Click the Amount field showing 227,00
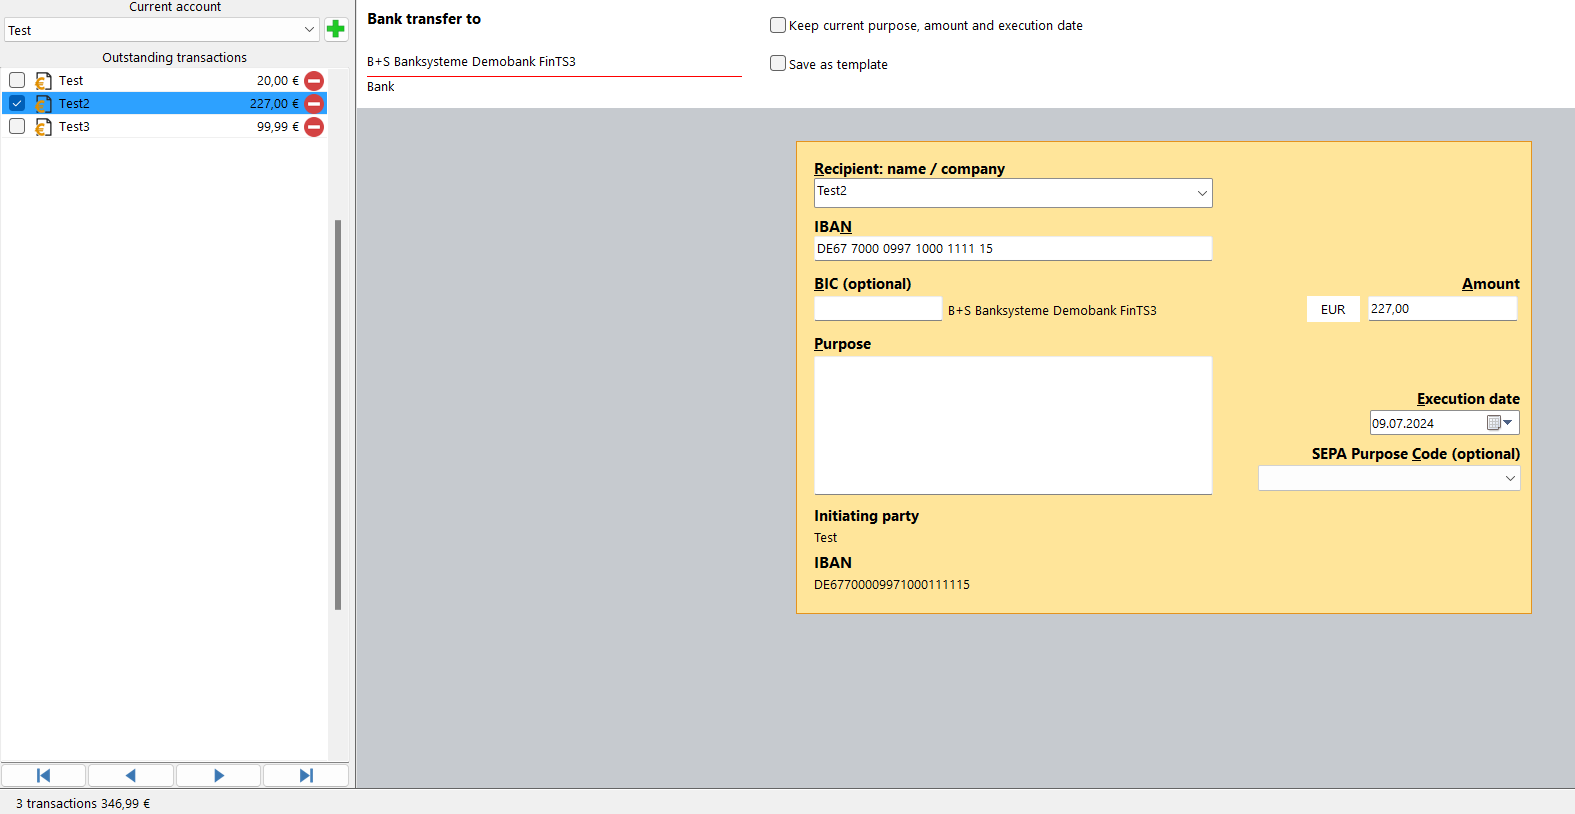Viewport: 1575px width, 814px height. (1442, 309)
